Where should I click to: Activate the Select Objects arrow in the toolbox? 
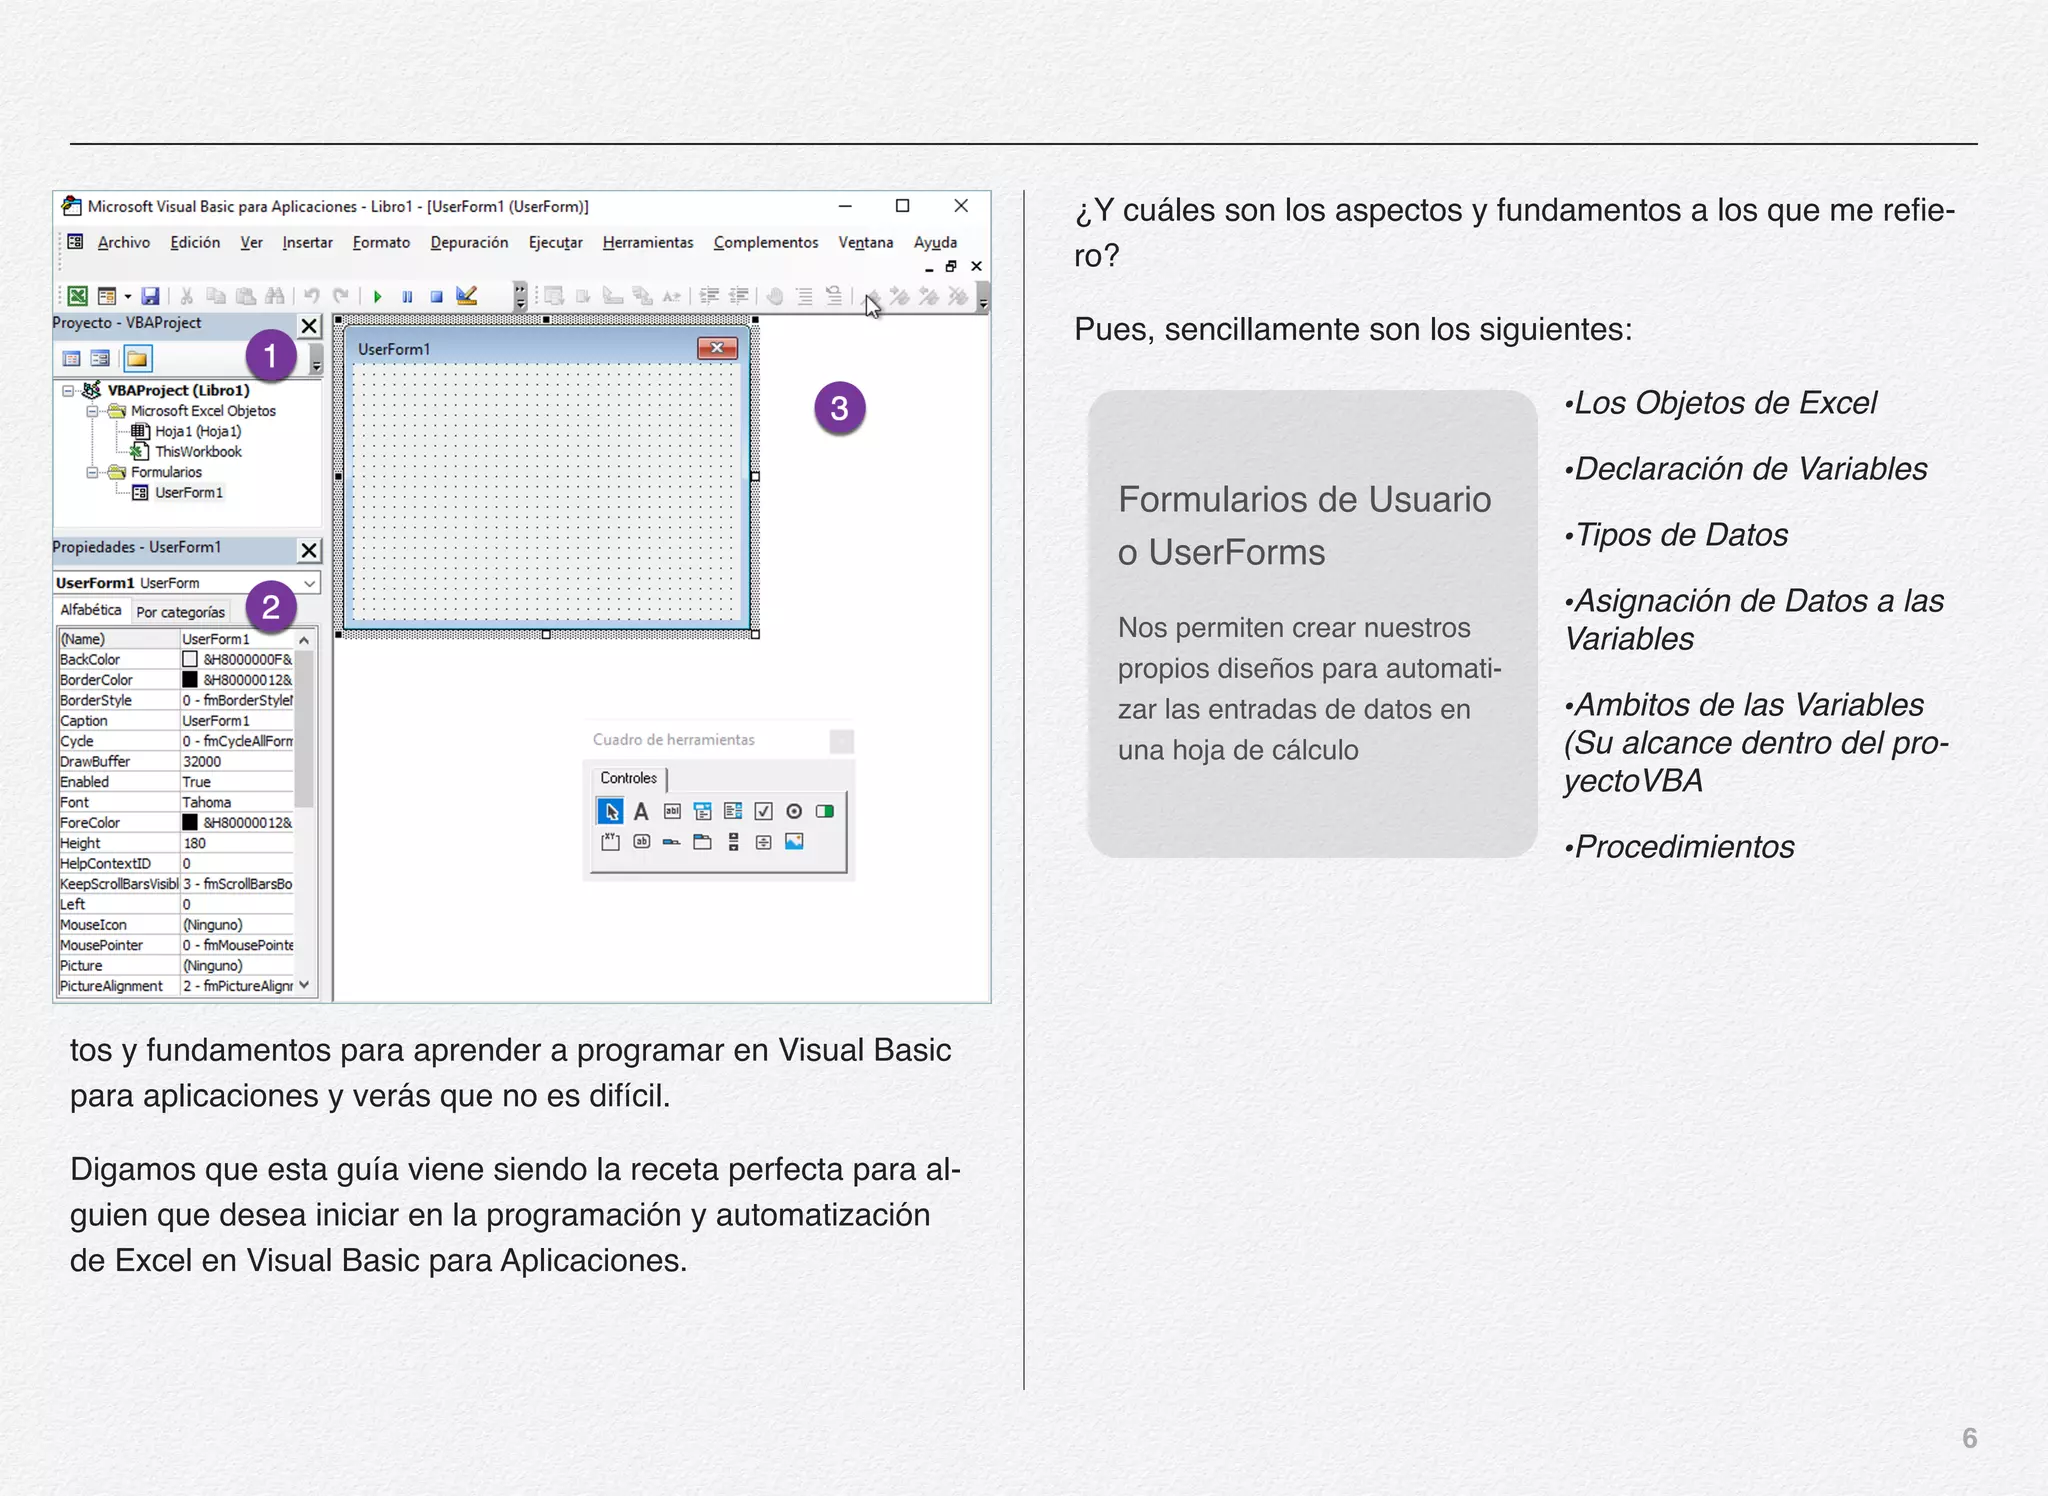(x=610, y=811)
